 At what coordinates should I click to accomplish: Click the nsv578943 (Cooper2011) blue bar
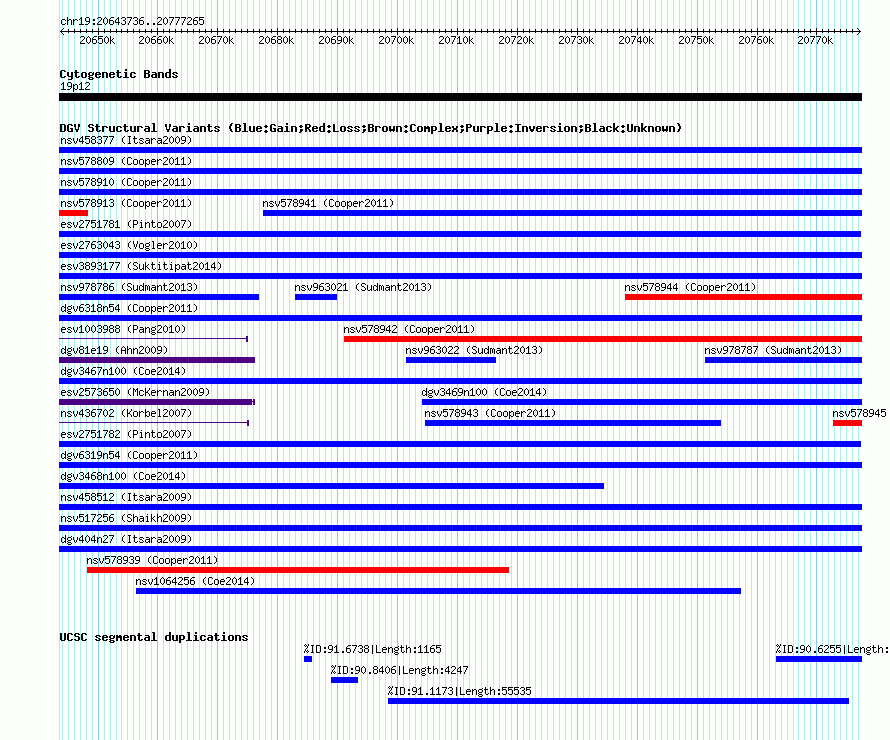(573, 423)
